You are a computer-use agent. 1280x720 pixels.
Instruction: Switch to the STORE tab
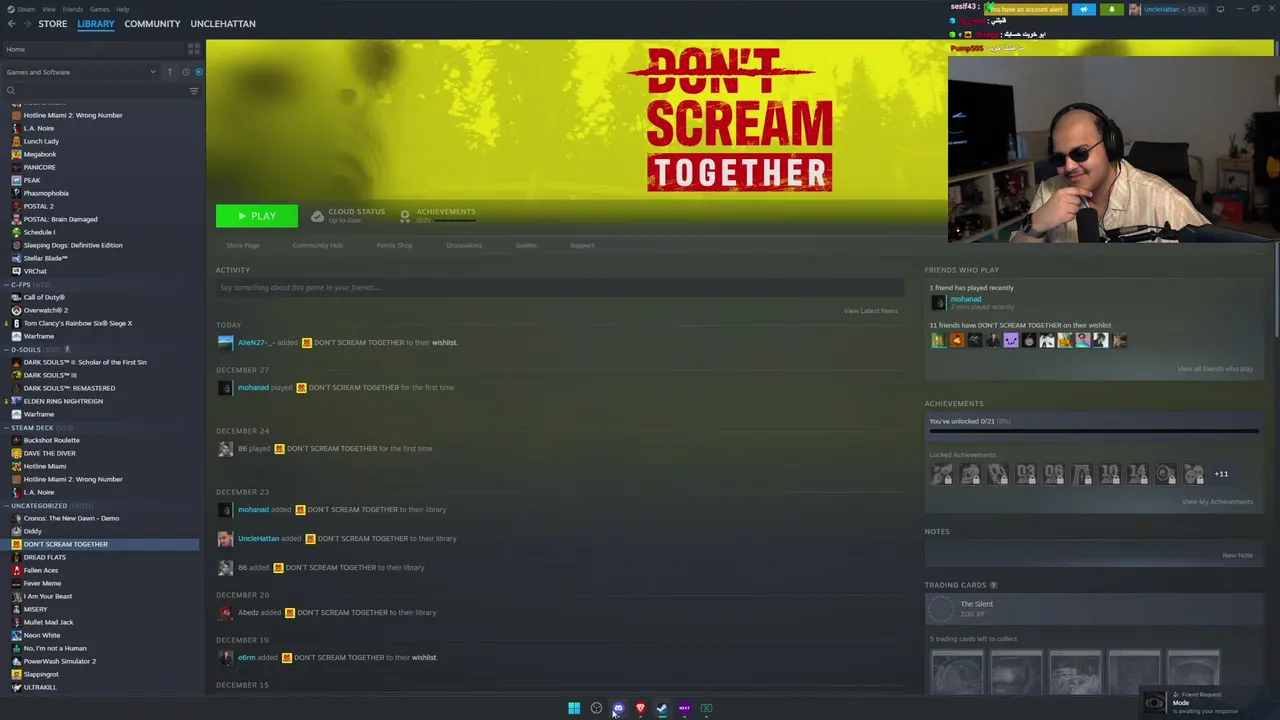(x=53, y=23)
